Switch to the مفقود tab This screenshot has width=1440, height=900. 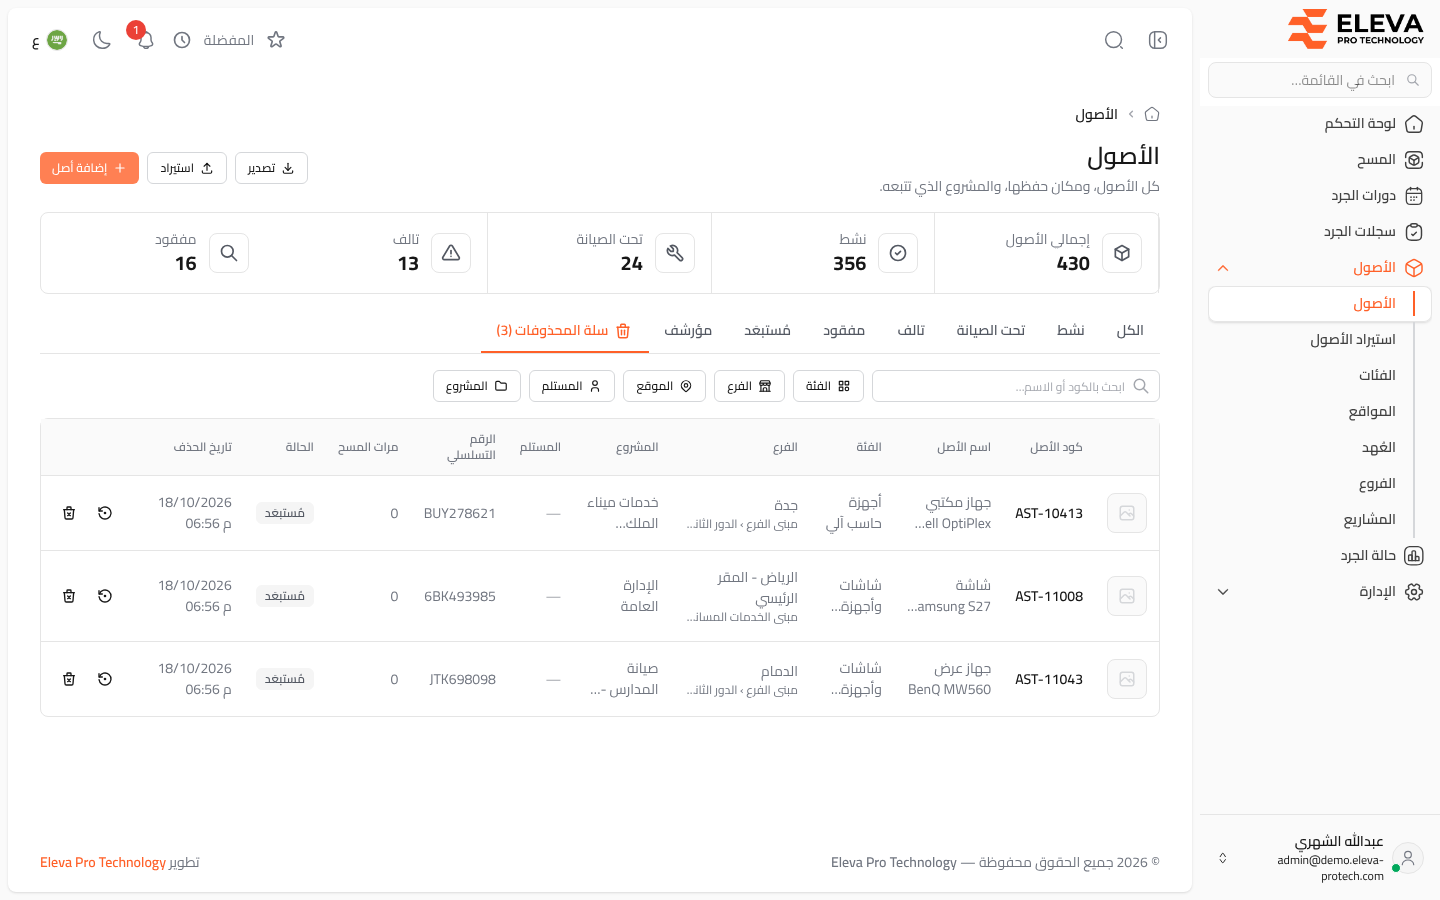pos(844,330)
